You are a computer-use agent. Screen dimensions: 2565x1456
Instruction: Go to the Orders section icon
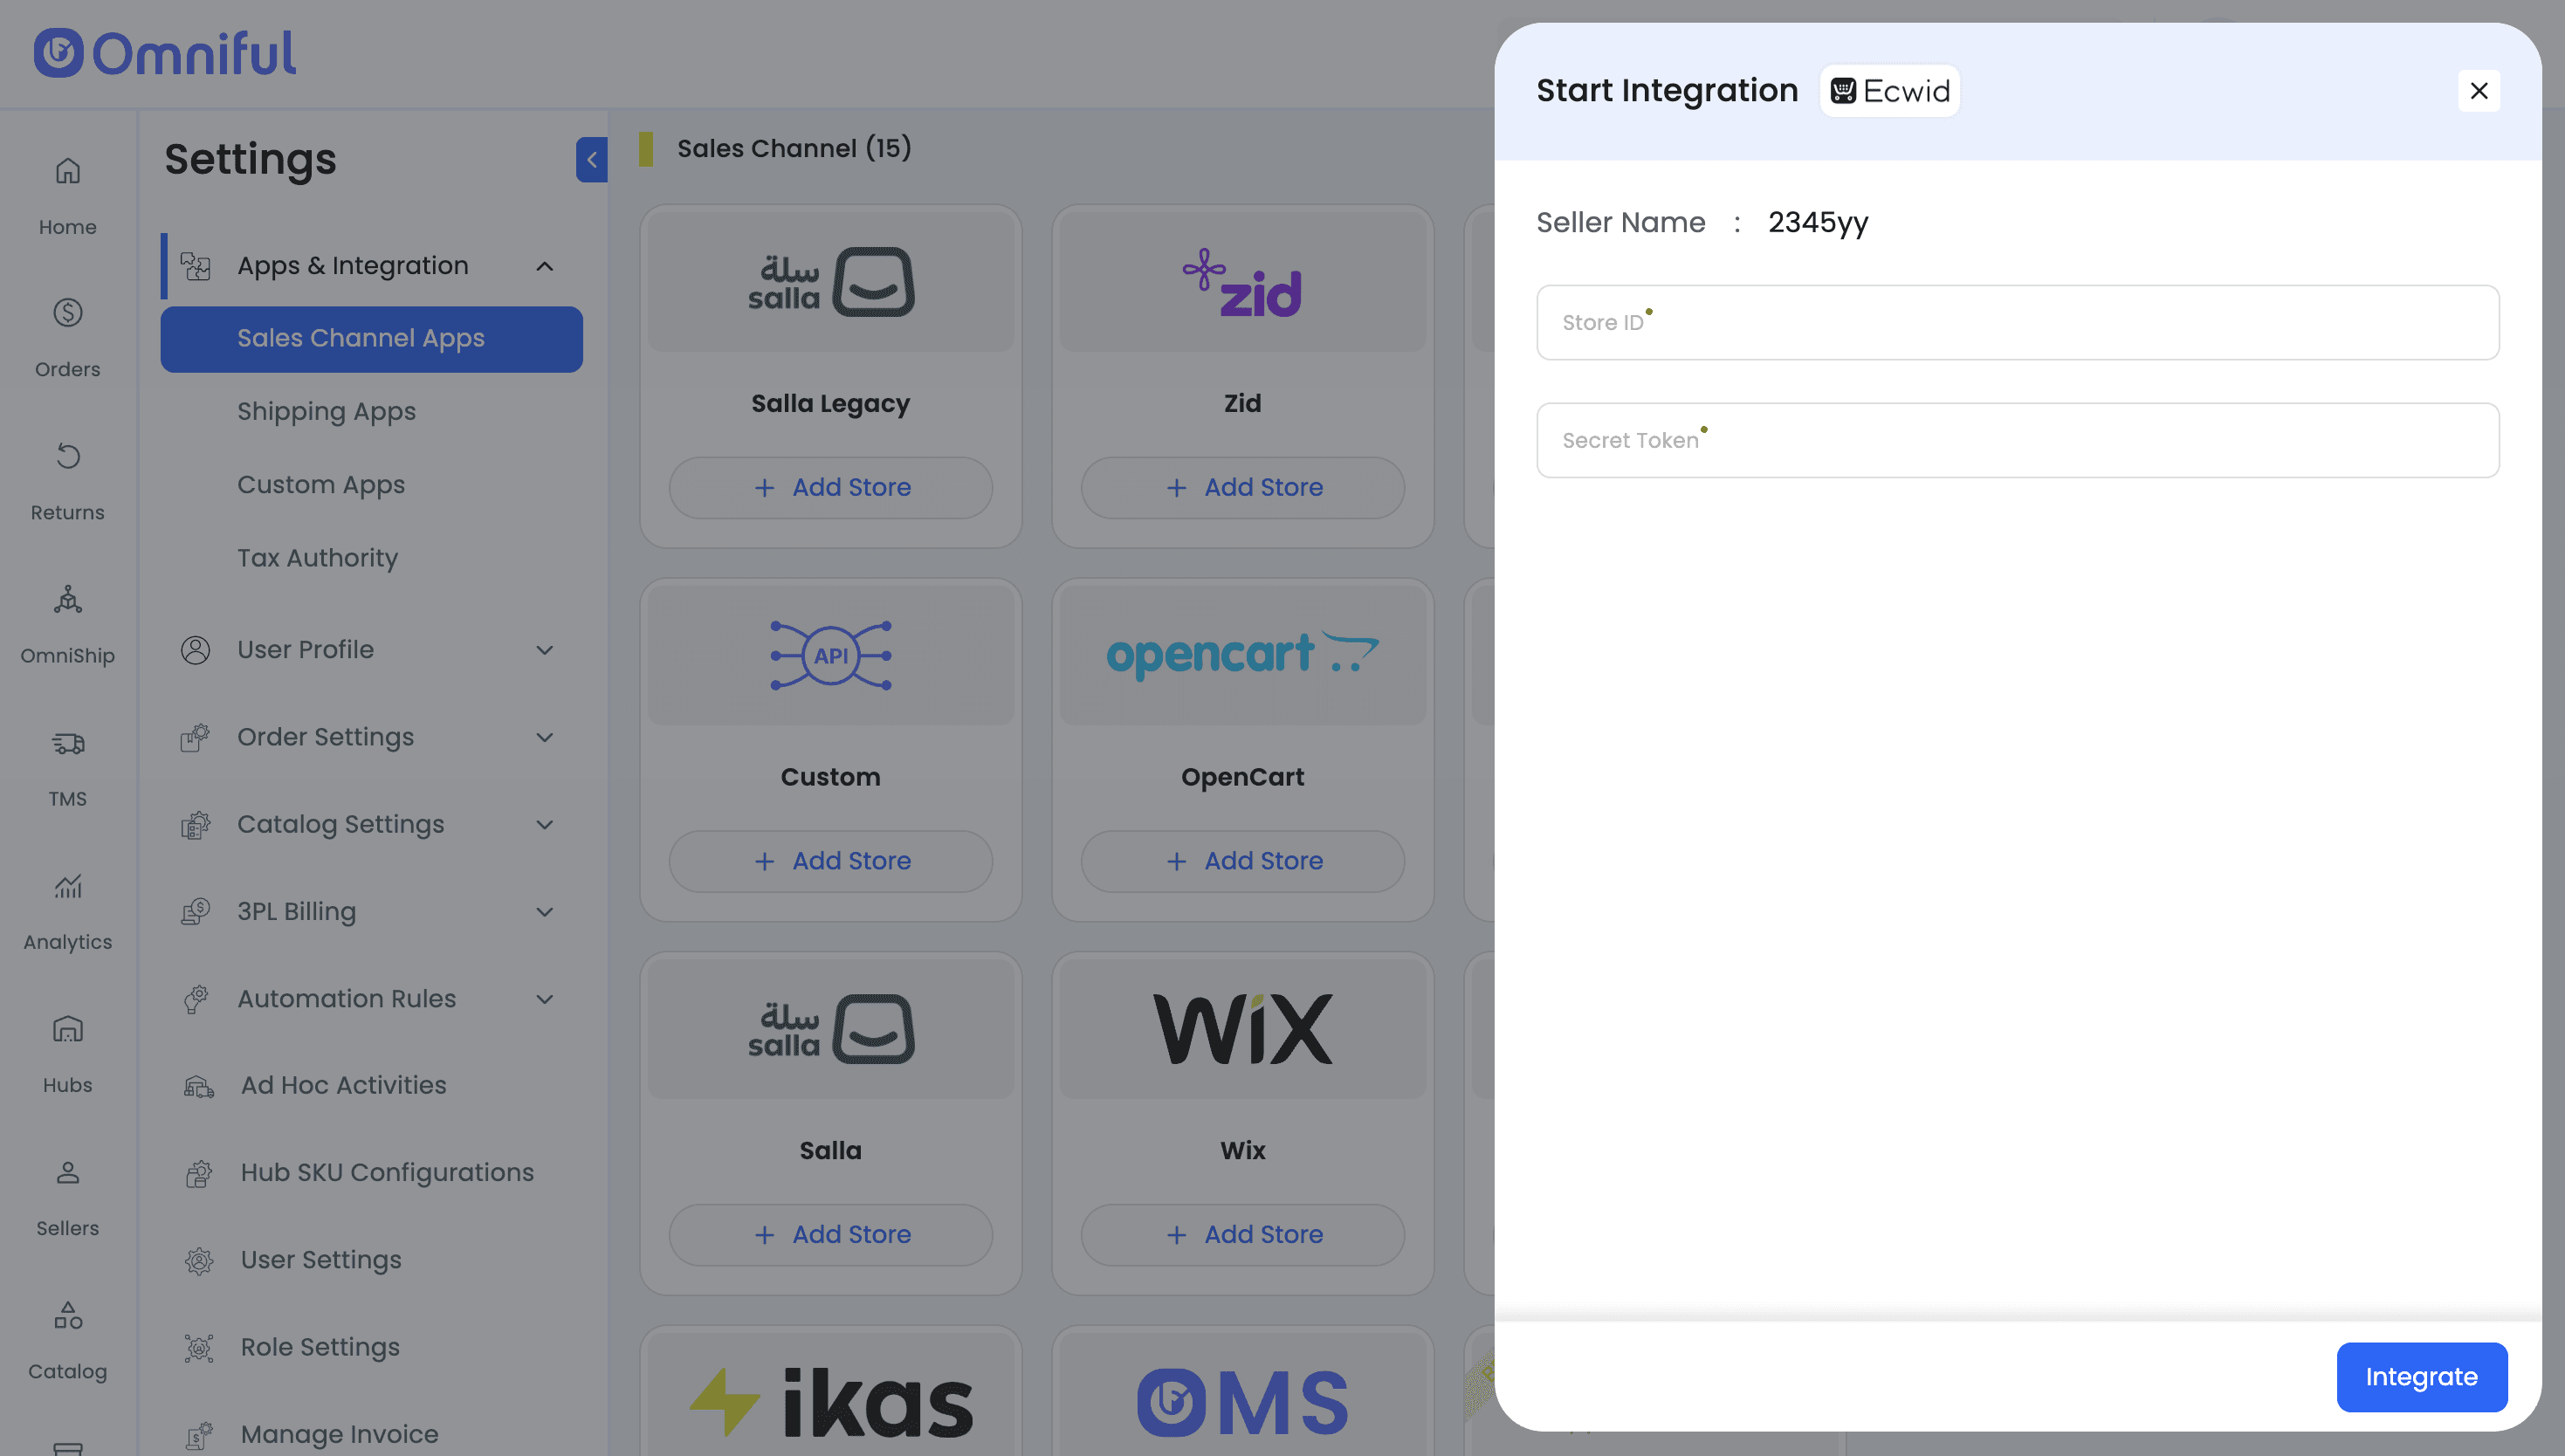pyautogui.click(x=67, y=314)
